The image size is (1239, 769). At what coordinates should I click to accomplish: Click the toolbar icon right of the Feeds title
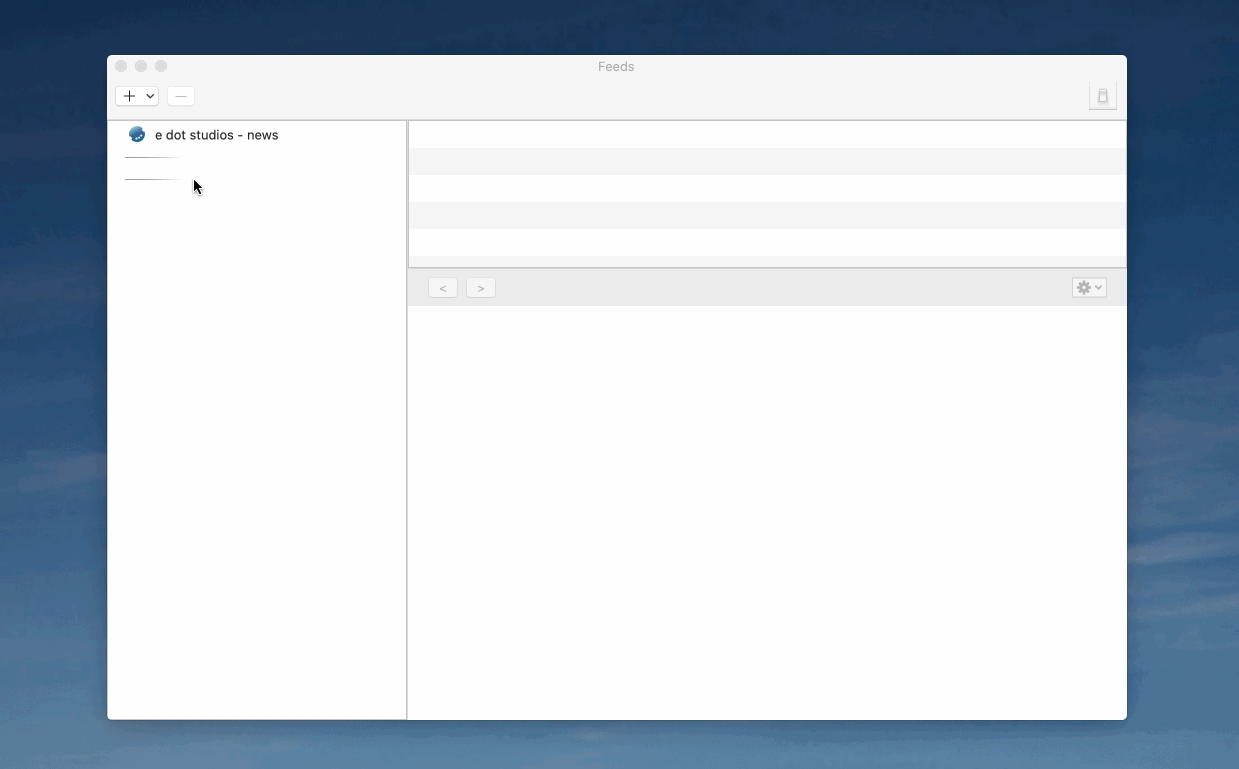(x=1103, y=96)
